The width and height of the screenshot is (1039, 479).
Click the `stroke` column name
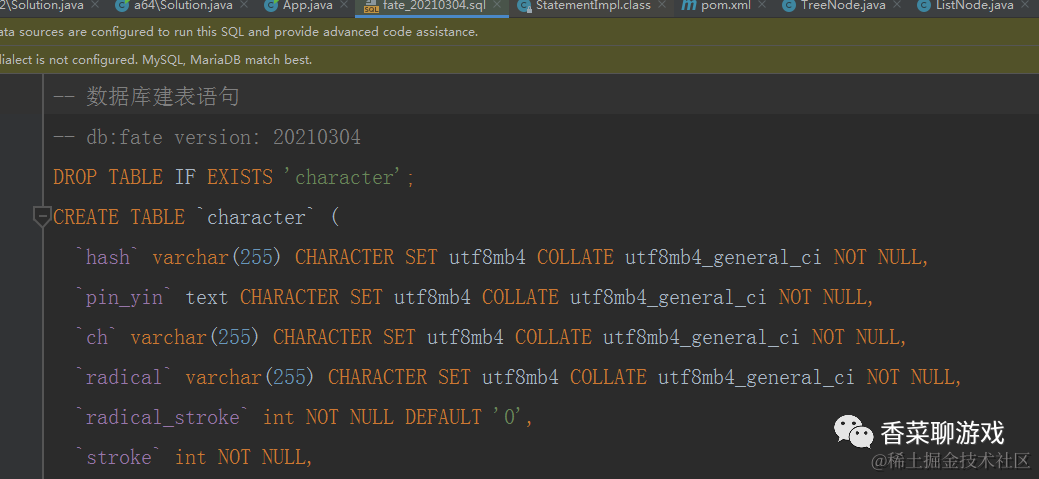119,457
